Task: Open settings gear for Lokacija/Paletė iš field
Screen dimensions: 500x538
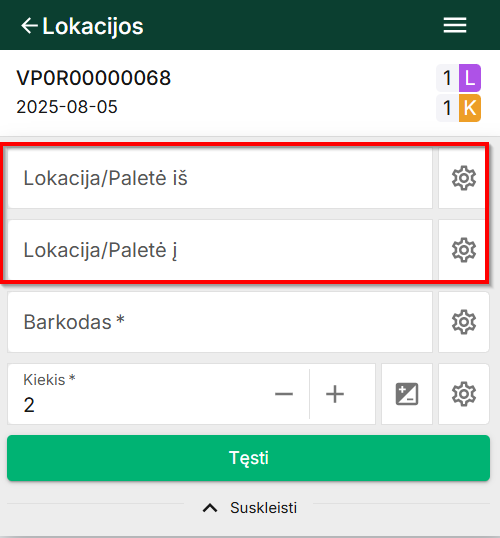Action: click(464, 178)
